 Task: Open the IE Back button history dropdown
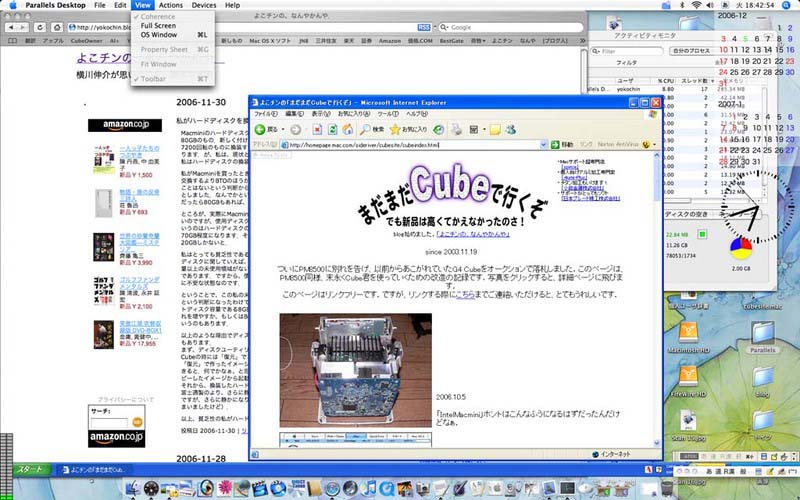coord(283,130)
